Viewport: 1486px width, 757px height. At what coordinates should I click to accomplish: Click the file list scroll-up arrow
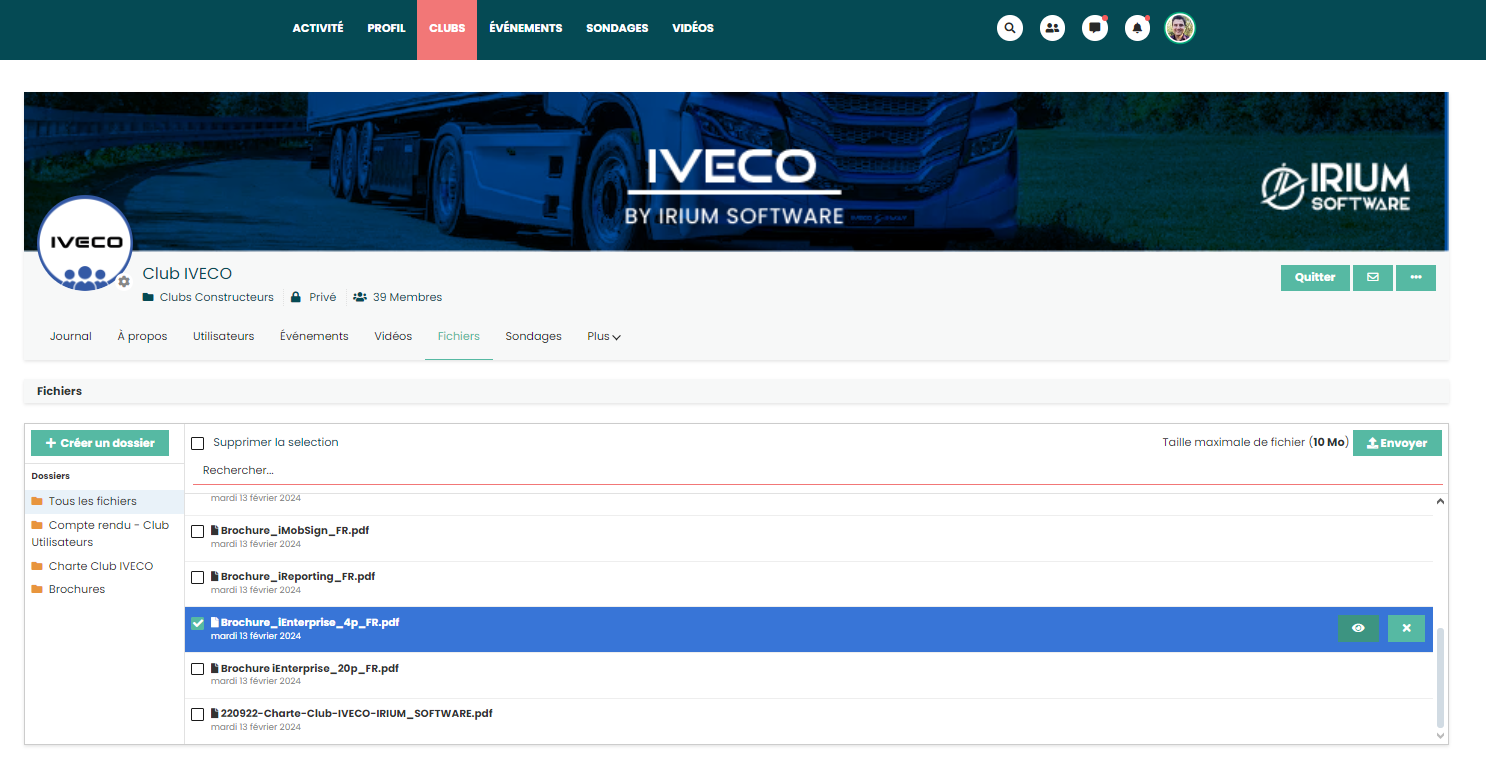click(x=1440, y=501)
